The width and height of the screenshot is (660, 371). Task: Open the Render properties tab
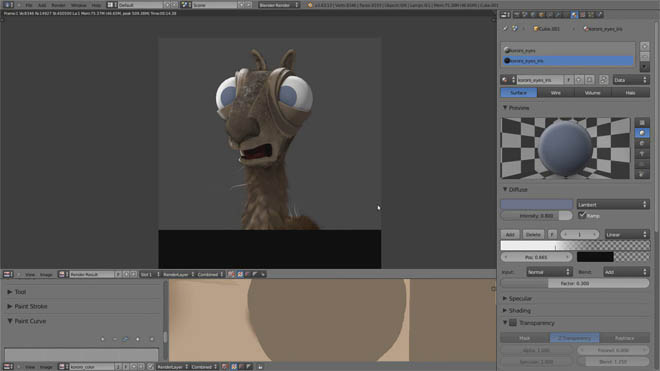pos(516,15)
